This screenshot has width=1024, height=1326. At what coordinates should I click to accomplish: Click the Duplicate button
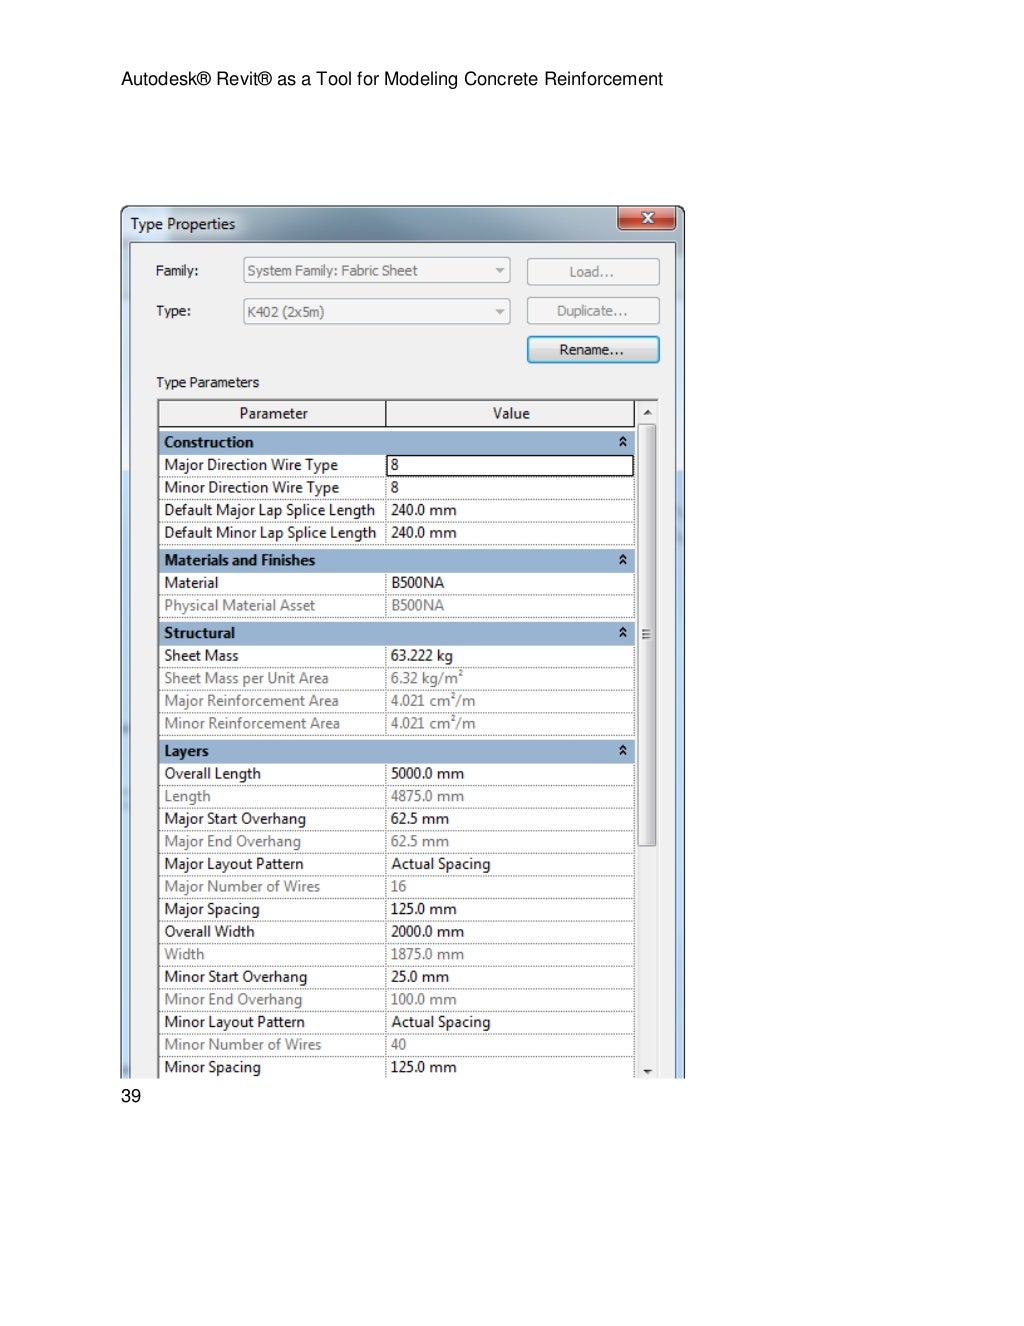(592, 311)
